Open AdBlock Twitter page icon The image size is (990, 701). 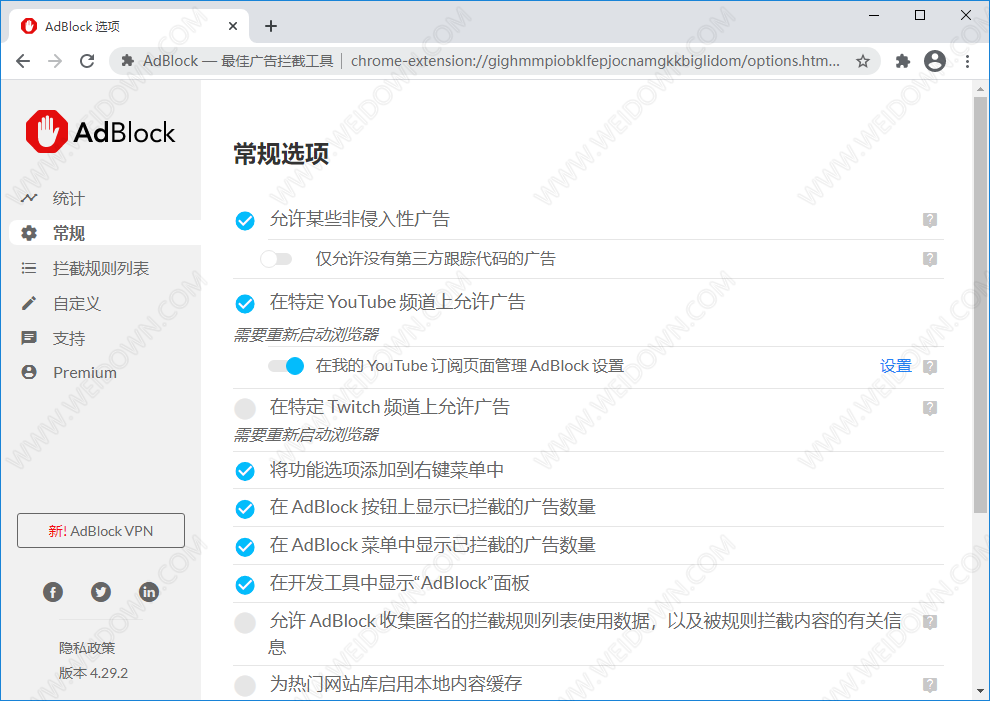(x=101, y=592)
